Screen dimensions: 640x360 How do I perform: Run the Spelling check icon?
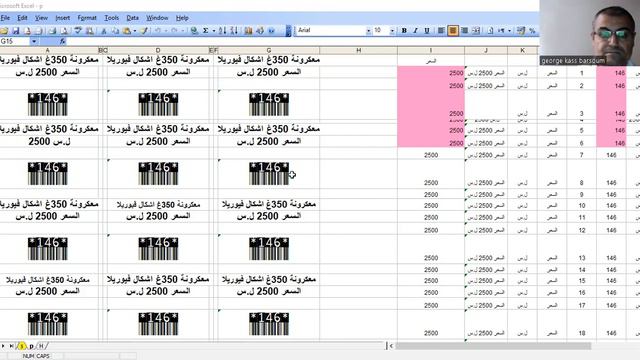point(78,31)
